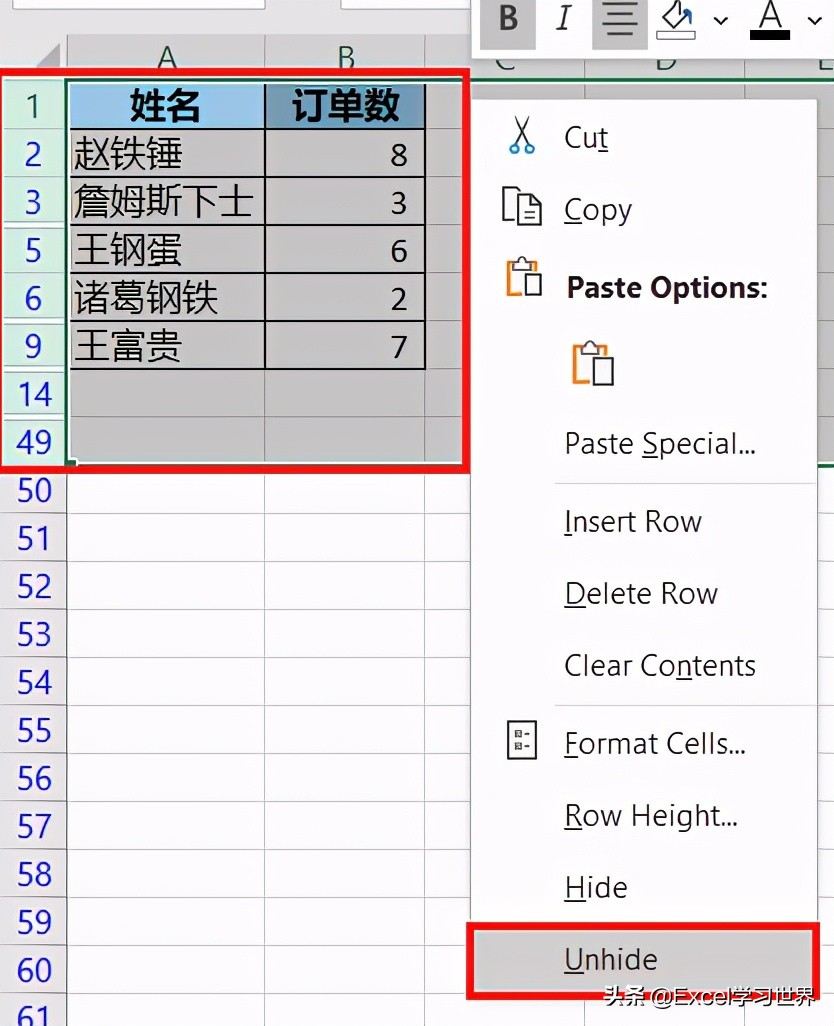Choose Insert Row from context menu

click(633, 522)
